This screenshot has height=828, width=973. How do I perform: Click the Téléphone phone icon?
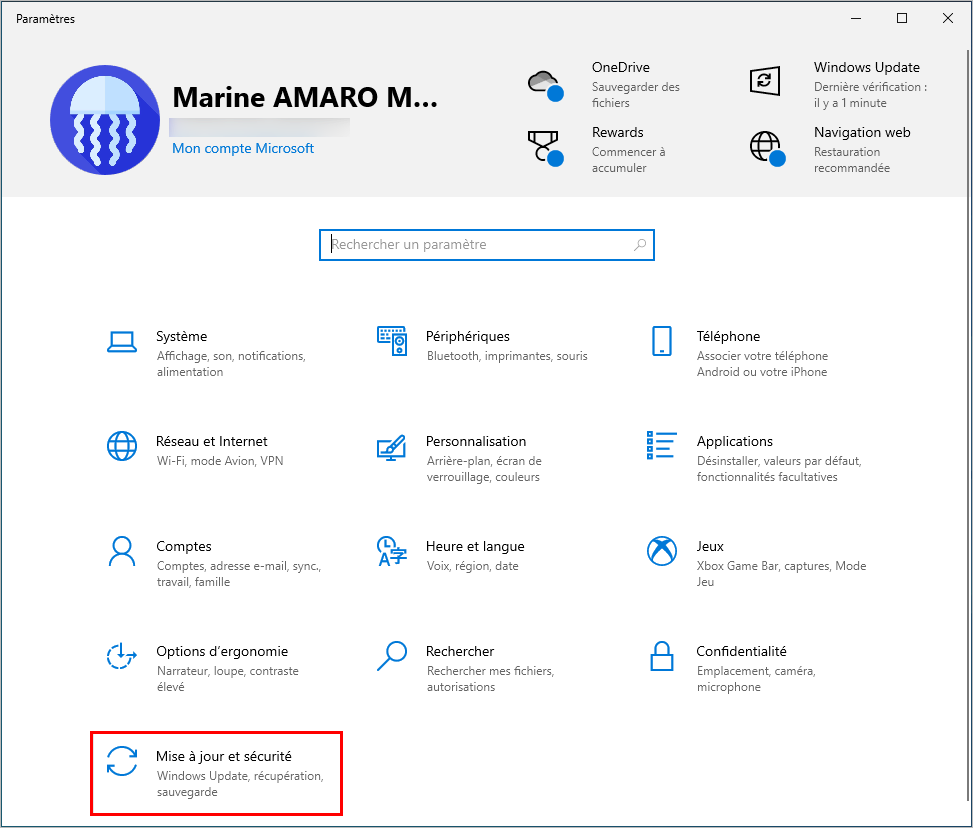(x=661, y=341)
